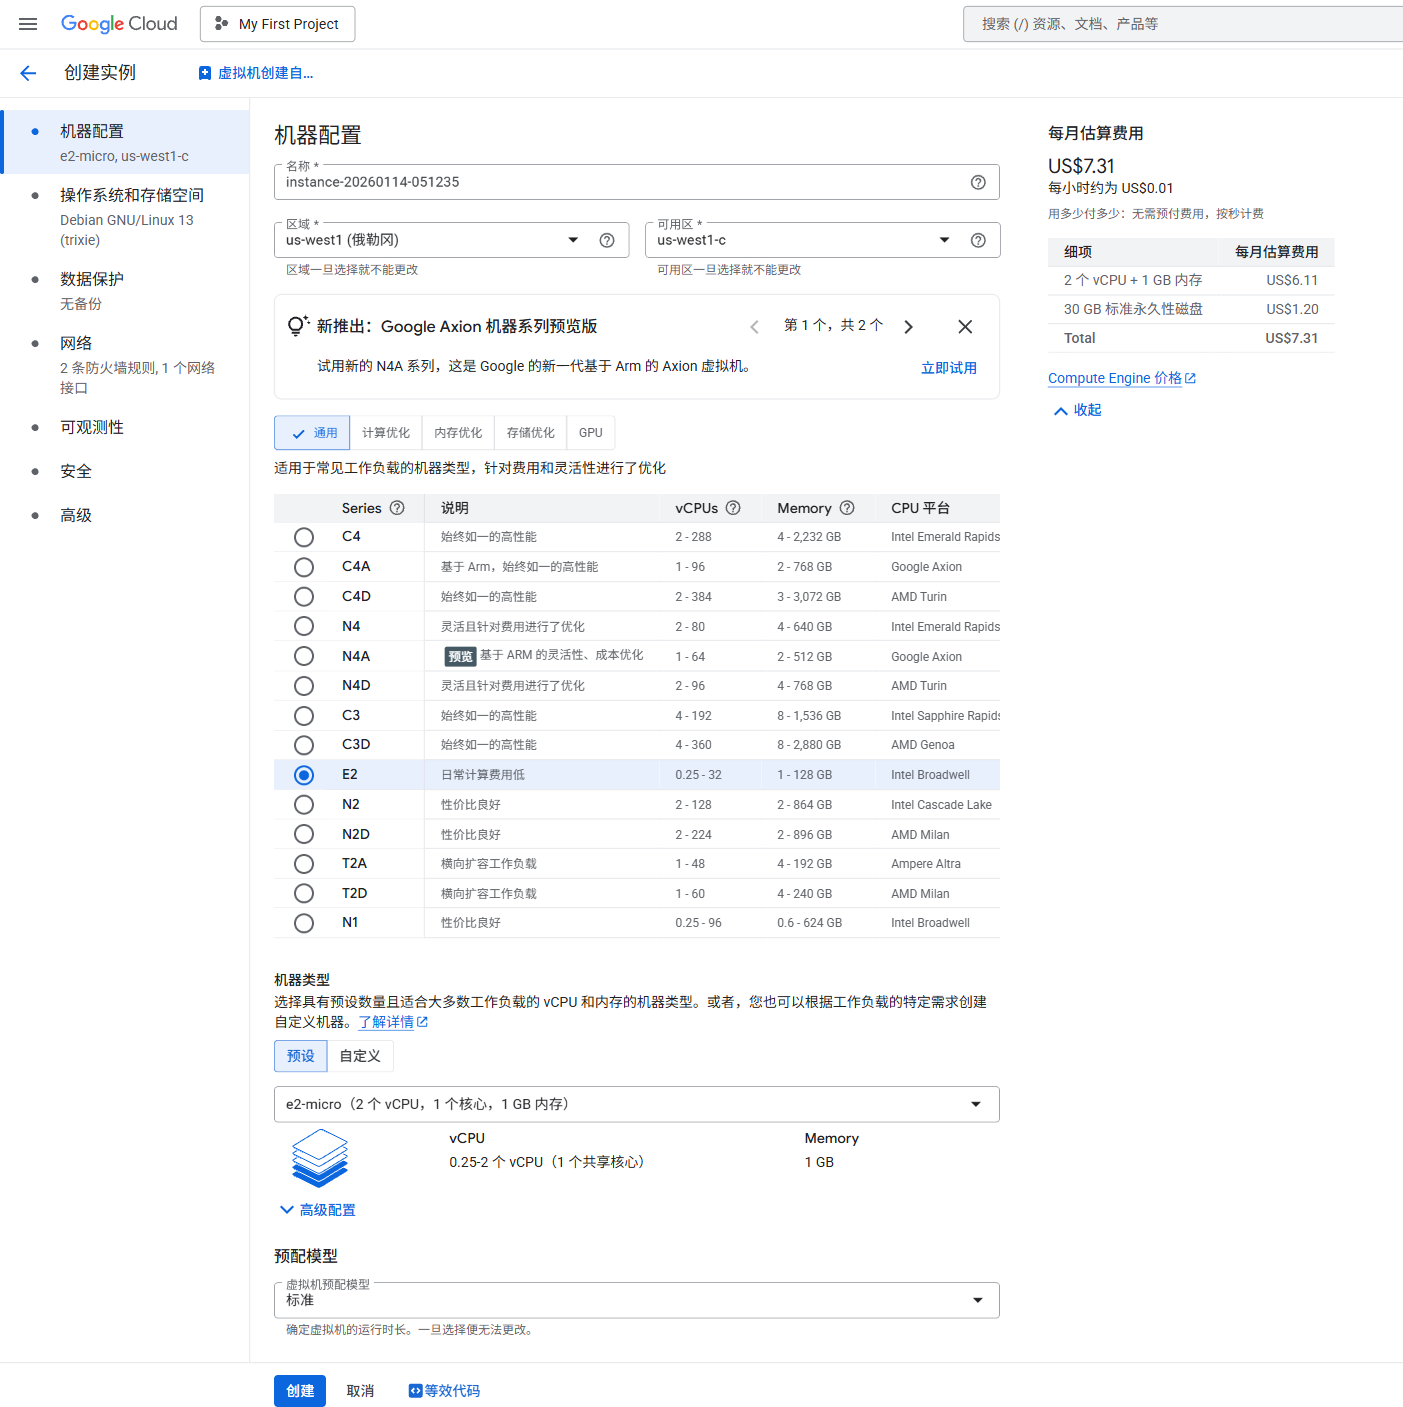Select the N2 series radio button
Viewport: 1403px width, 1407px height.
click(304, 805)
